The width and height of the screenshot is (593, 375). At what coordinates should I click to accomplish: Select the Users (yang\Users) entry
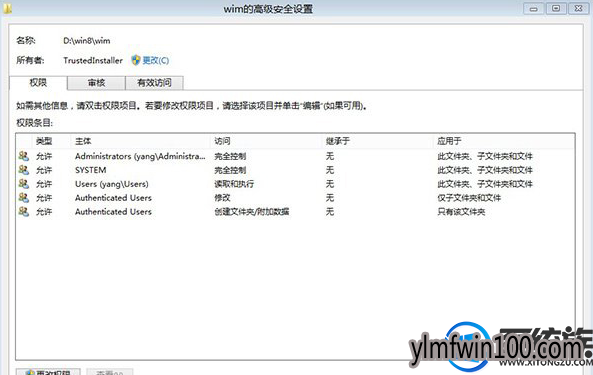pyautogui.click(x=112, y=184)
